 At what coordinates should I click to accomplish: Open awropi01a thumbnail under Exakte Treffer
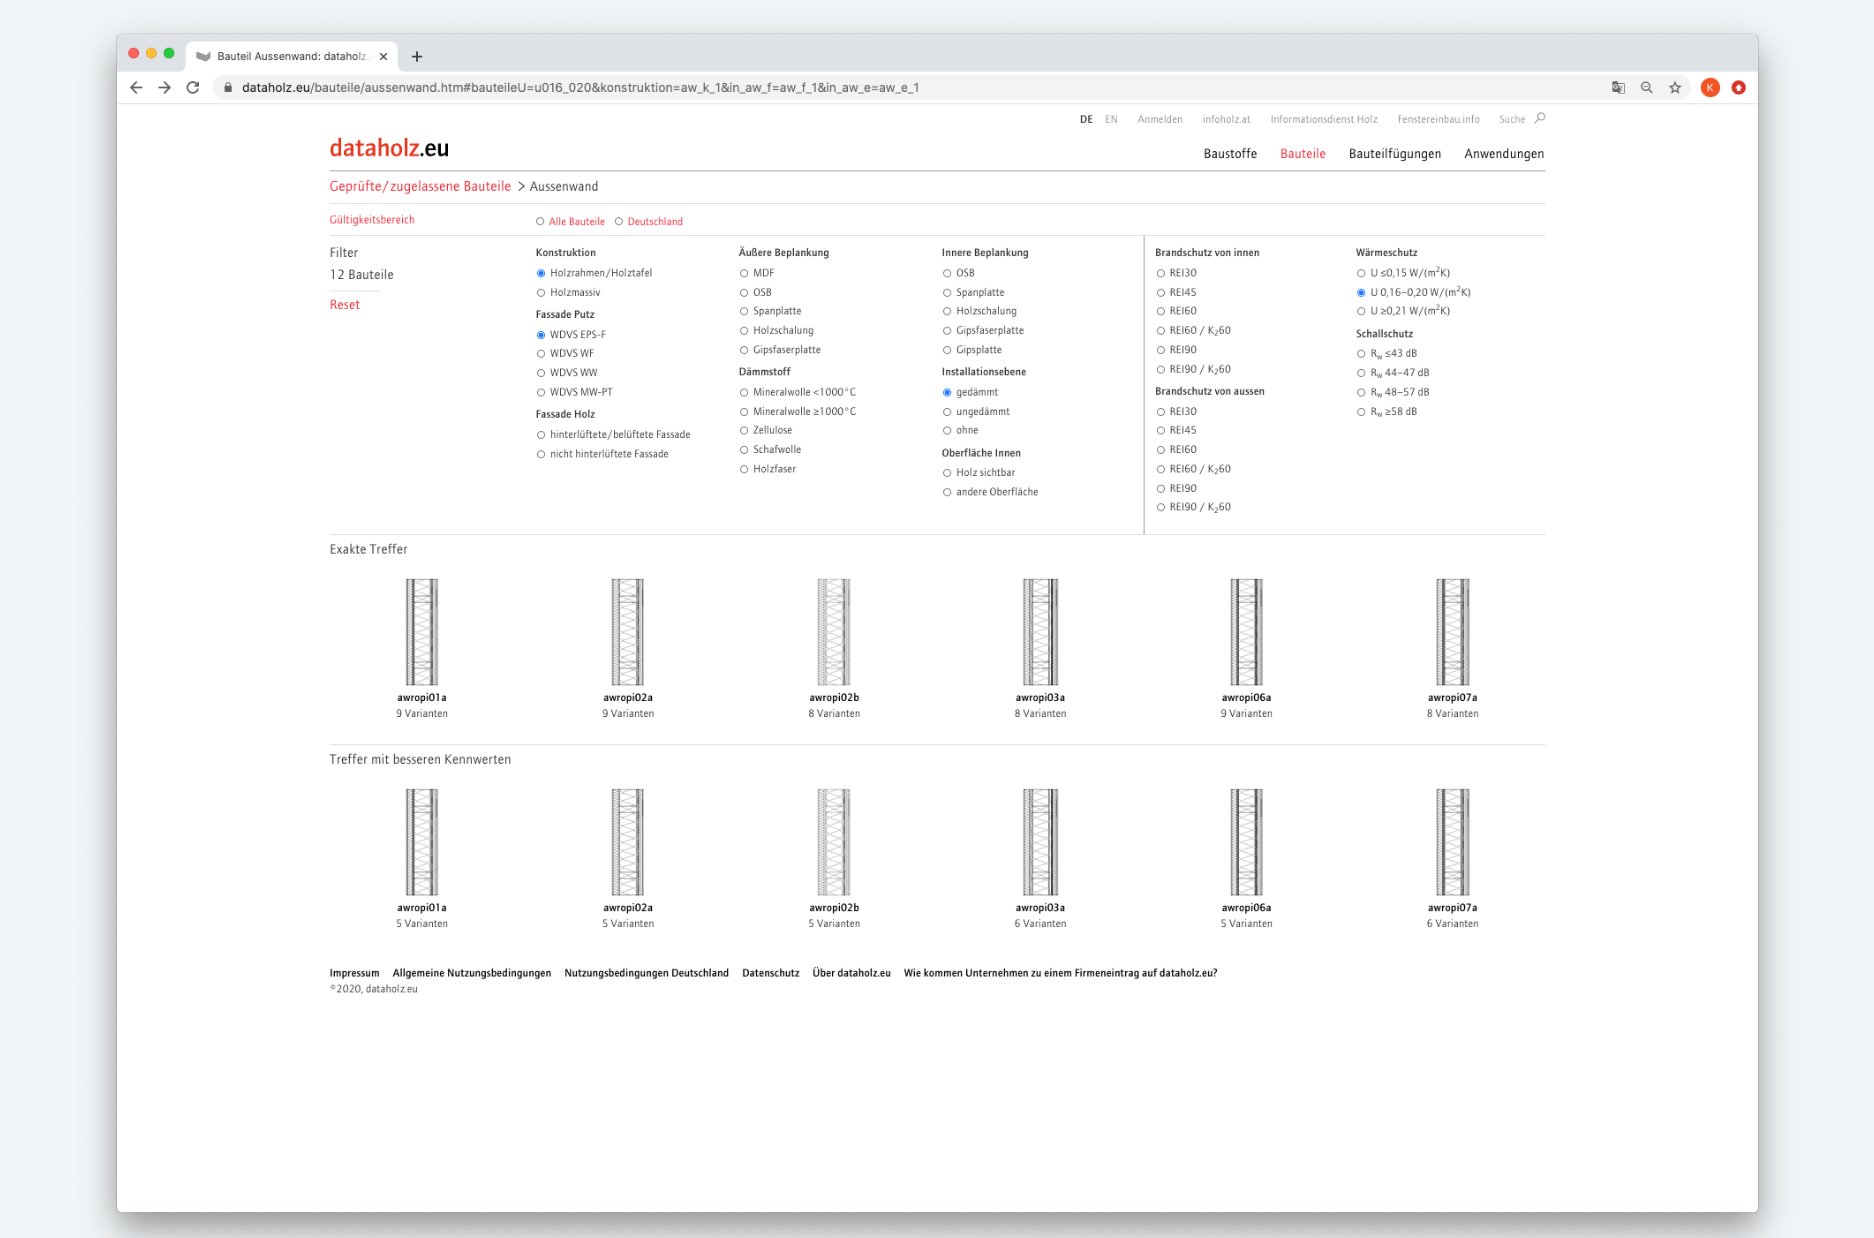coord(422,632)
